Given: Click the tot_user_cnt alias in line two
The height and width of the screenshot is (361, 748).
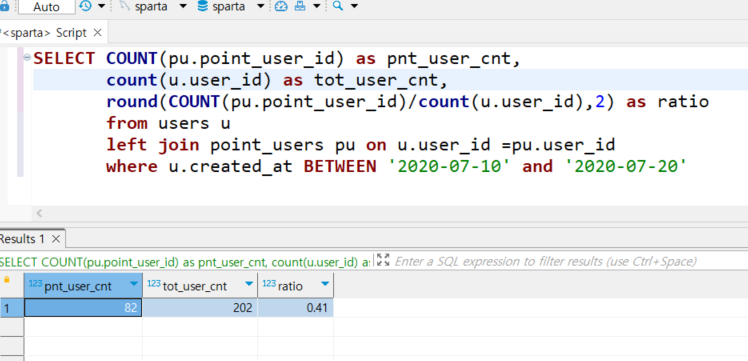Looking at the screenshot, I should tap(375, 80).
